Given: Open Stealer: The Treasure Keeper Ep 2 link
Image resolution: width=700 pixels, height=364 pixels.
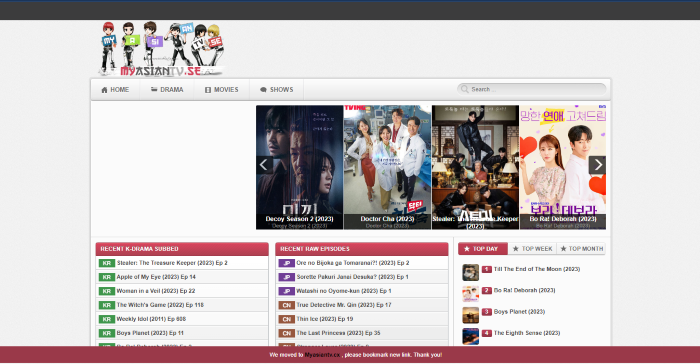Looking at the screenshot, I should (x=172, y=263).
